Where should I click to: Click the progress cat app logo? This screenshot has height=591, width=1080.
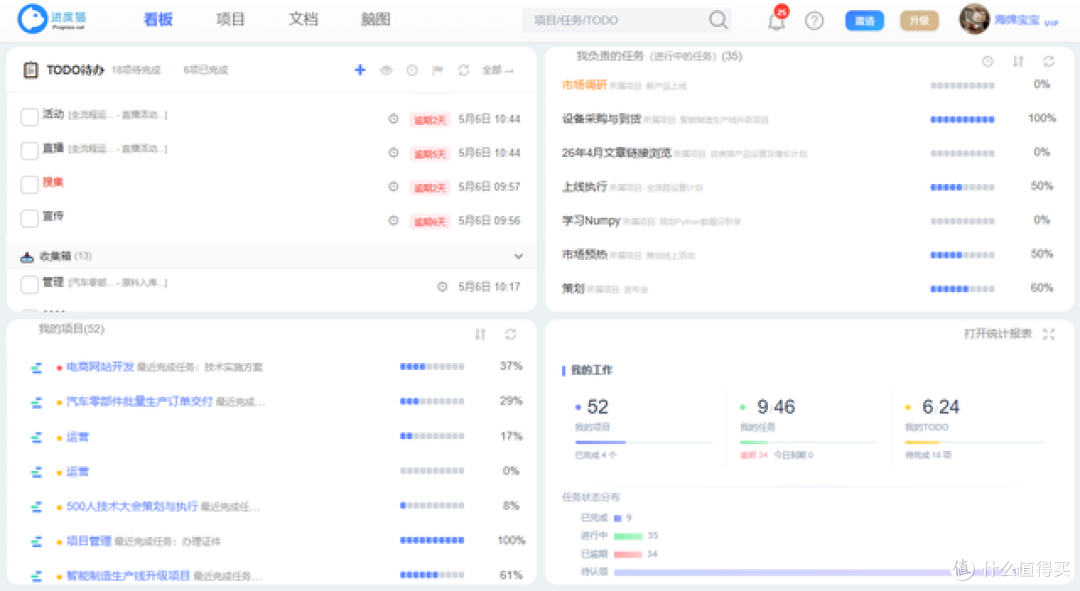[x=52, y=19]
